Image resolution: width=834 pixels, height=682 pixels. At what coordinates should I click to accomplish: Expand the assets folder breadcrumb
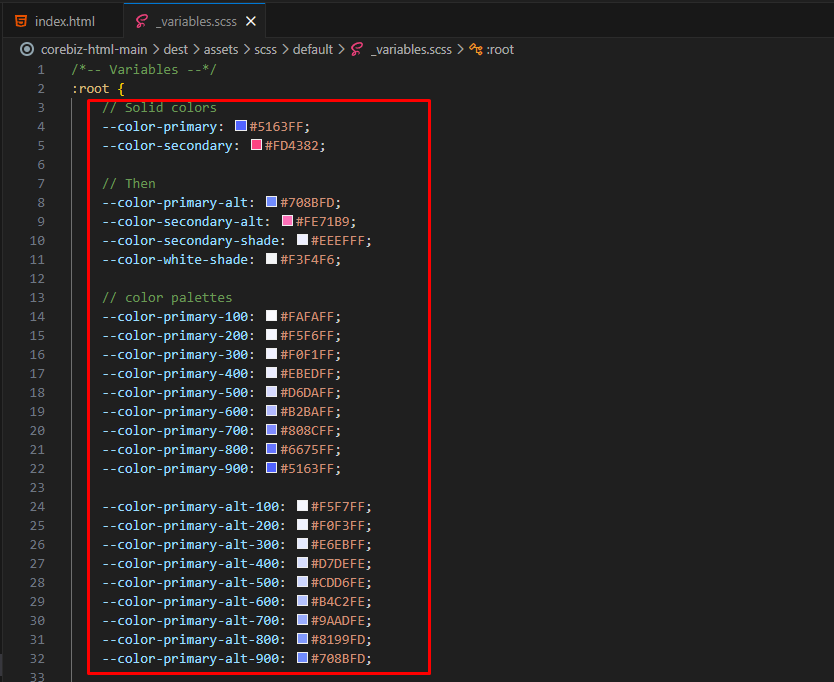221,49
